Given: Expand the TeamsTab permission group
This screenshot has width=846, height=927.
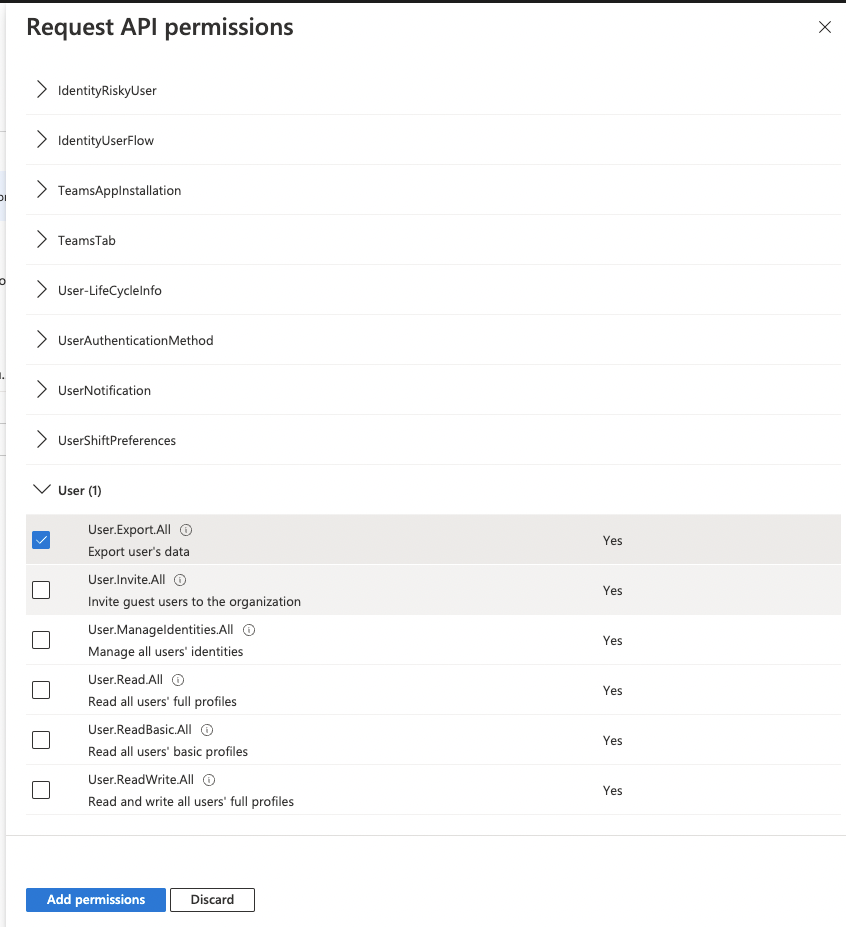Looking at the screenshot, I should [42, 240].
